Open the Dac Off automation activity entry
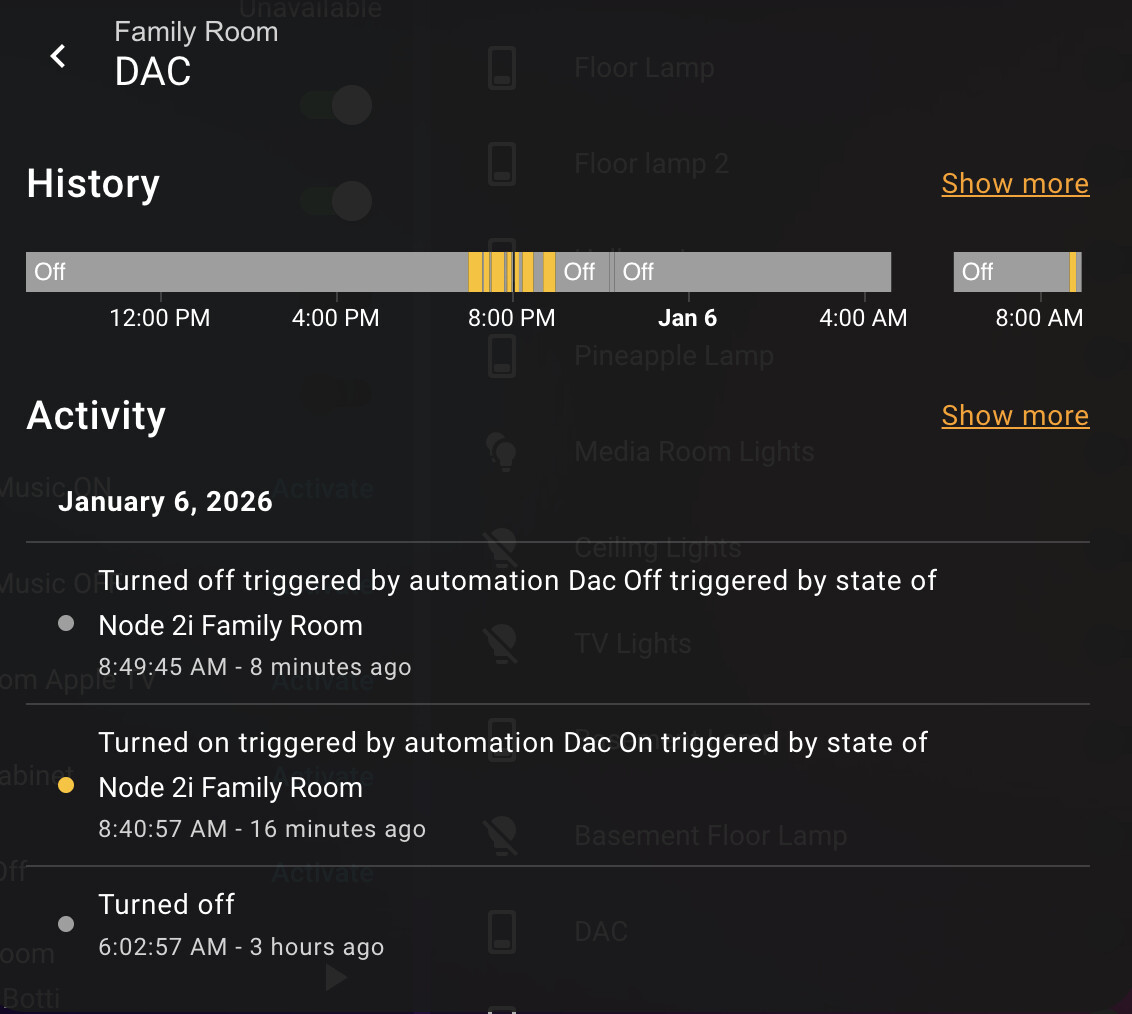The height and width of the screenshot is (1014, 1132). coord(517,603)
